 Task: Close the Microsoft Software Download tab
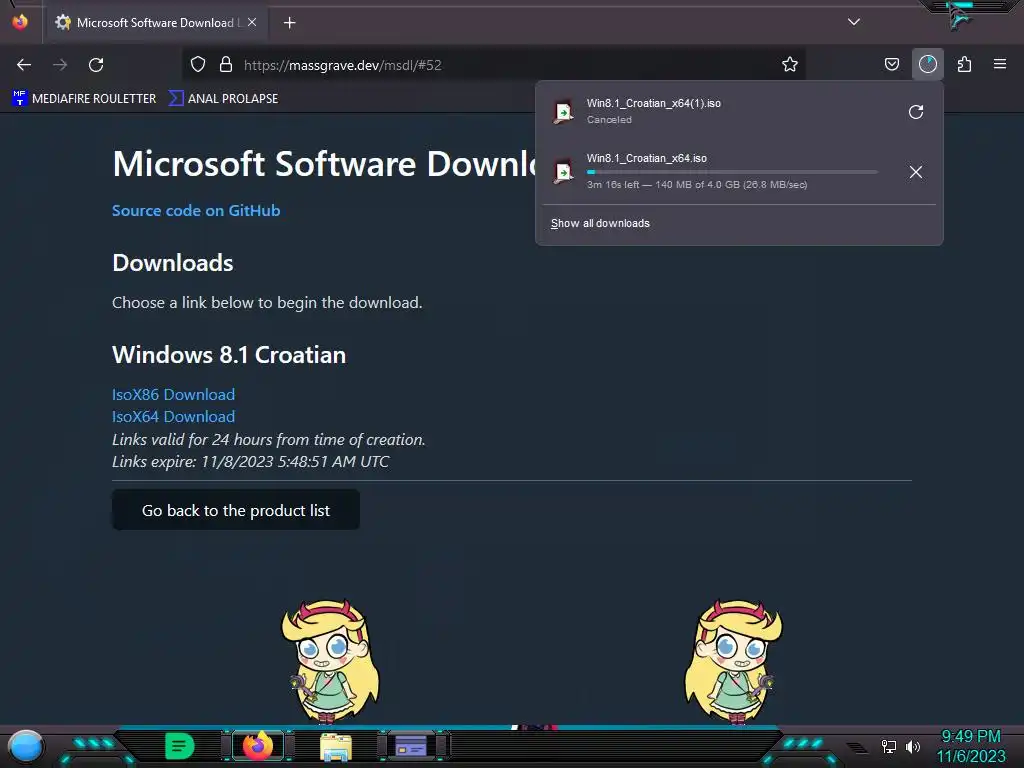click(x=252, y=22)
